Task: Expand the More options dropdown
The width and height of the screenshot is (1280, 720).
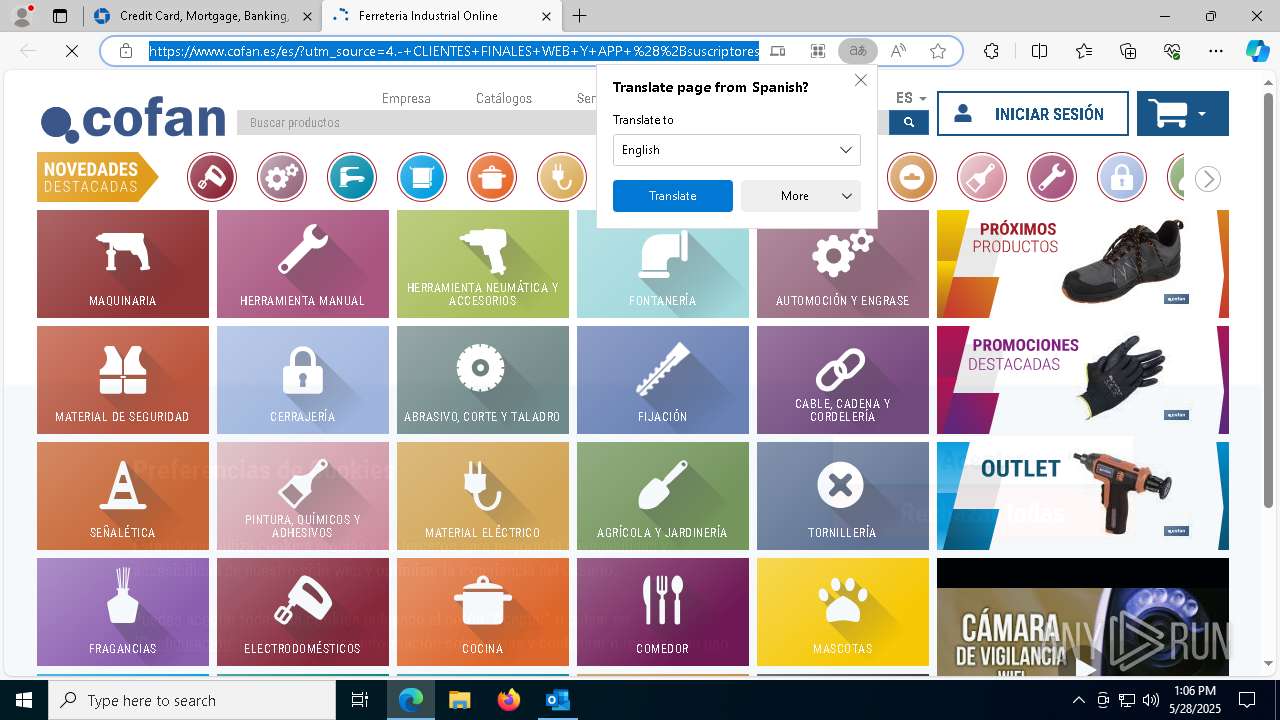Action: [801, 196]
